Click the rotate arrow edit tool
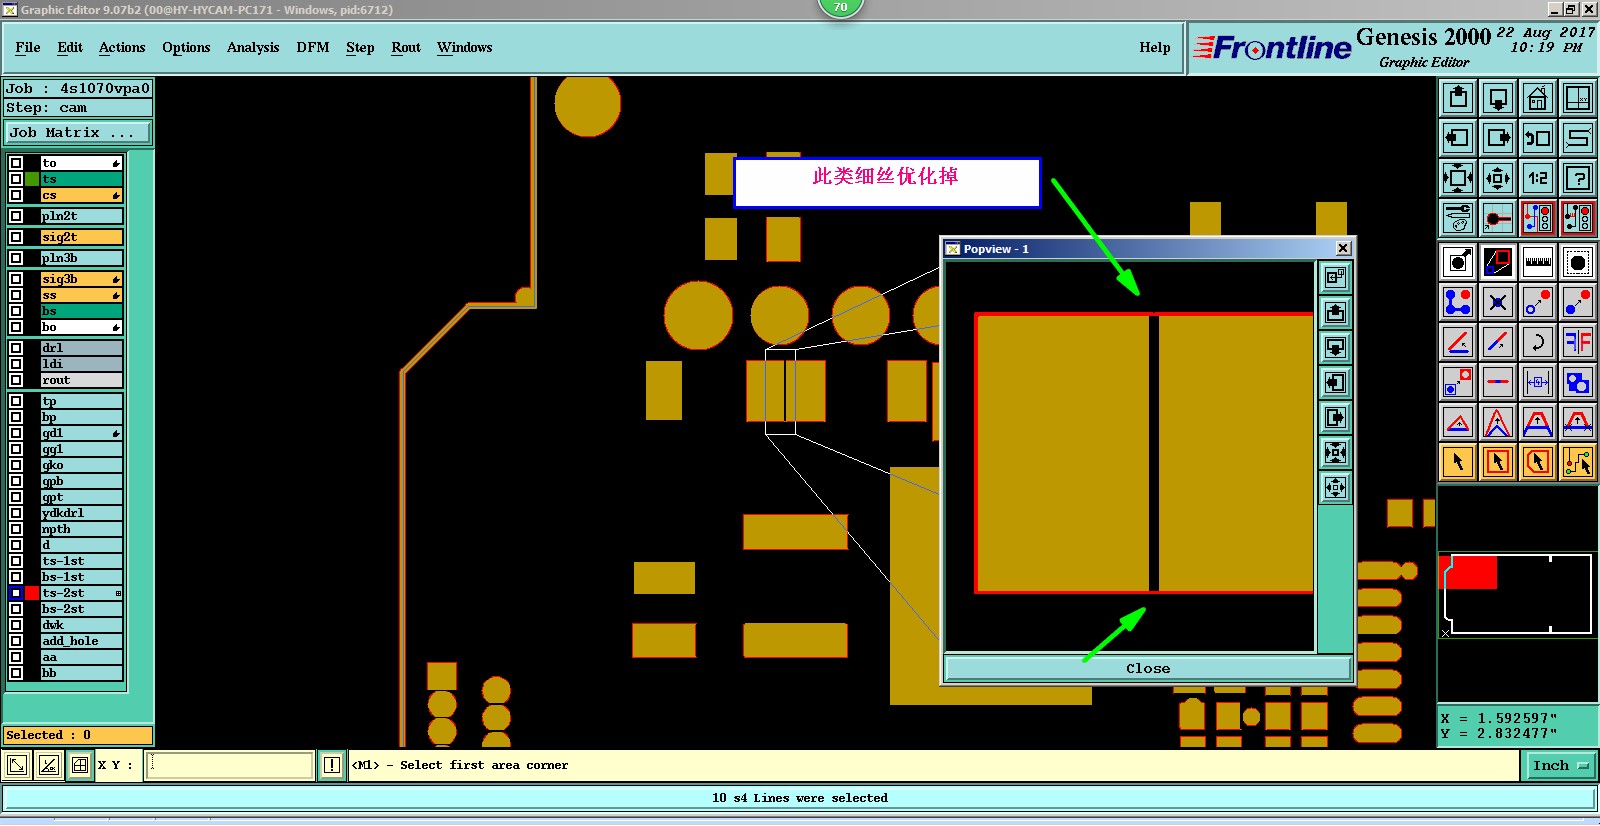Viewport: 1600px width, 826px height. click(1538, 342)
